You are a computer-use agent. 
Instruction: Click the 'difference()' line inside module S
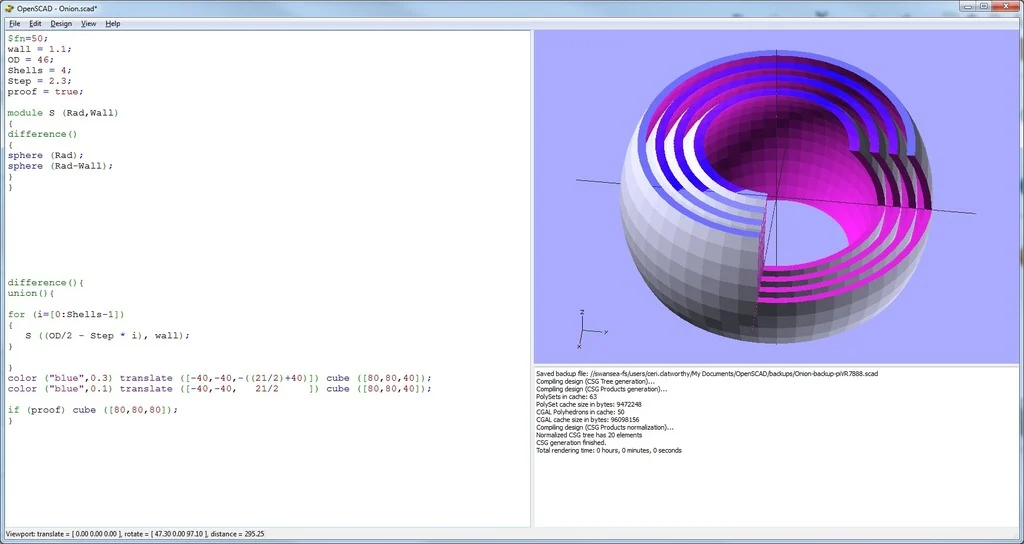[x=42, y=134]
